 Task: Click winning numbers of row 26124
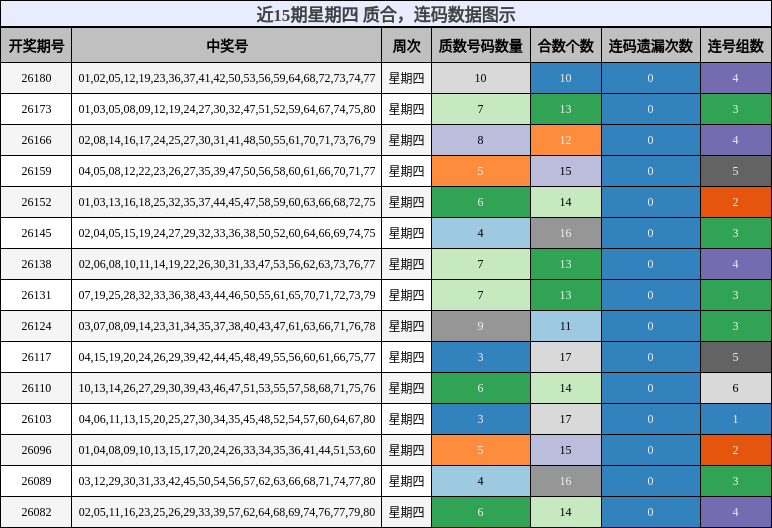(x=226, y=326)
